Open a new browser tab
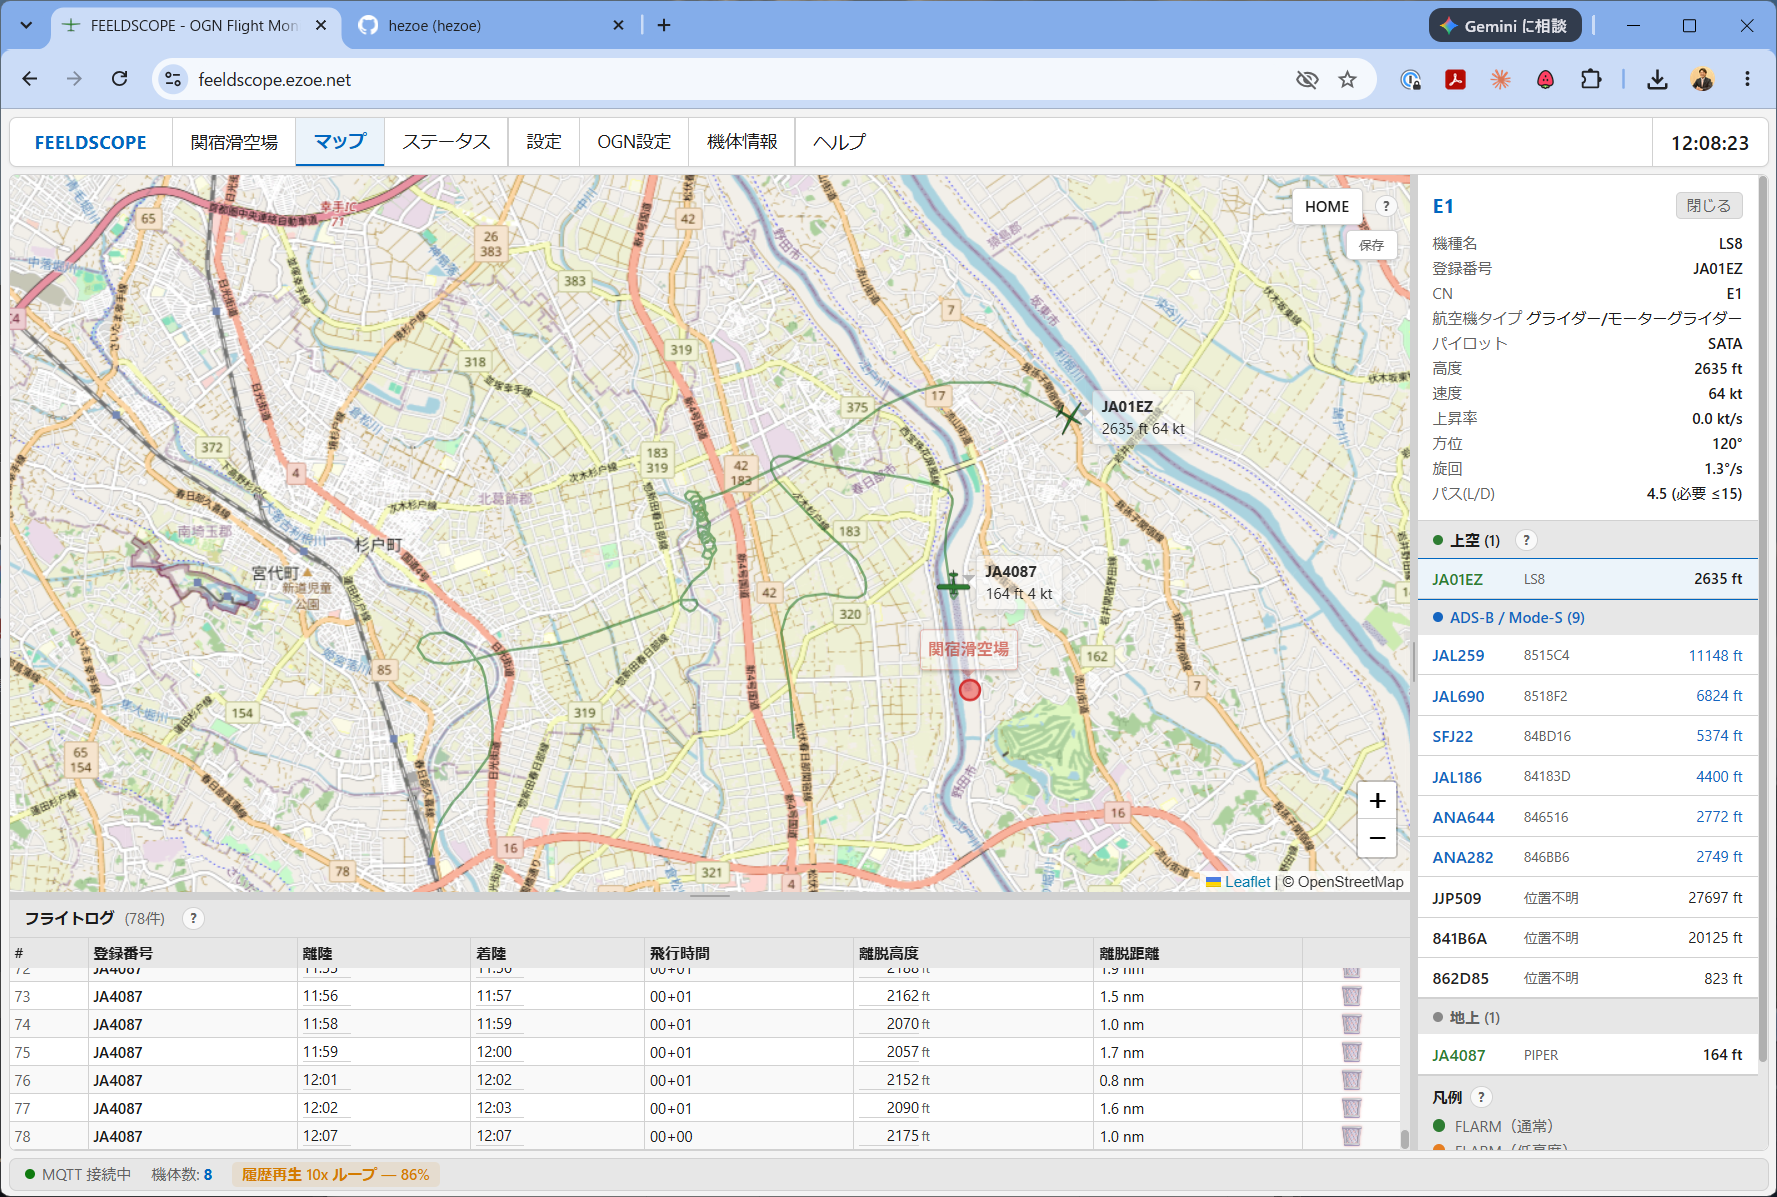1777x1197 pixels. click(664, 25)
